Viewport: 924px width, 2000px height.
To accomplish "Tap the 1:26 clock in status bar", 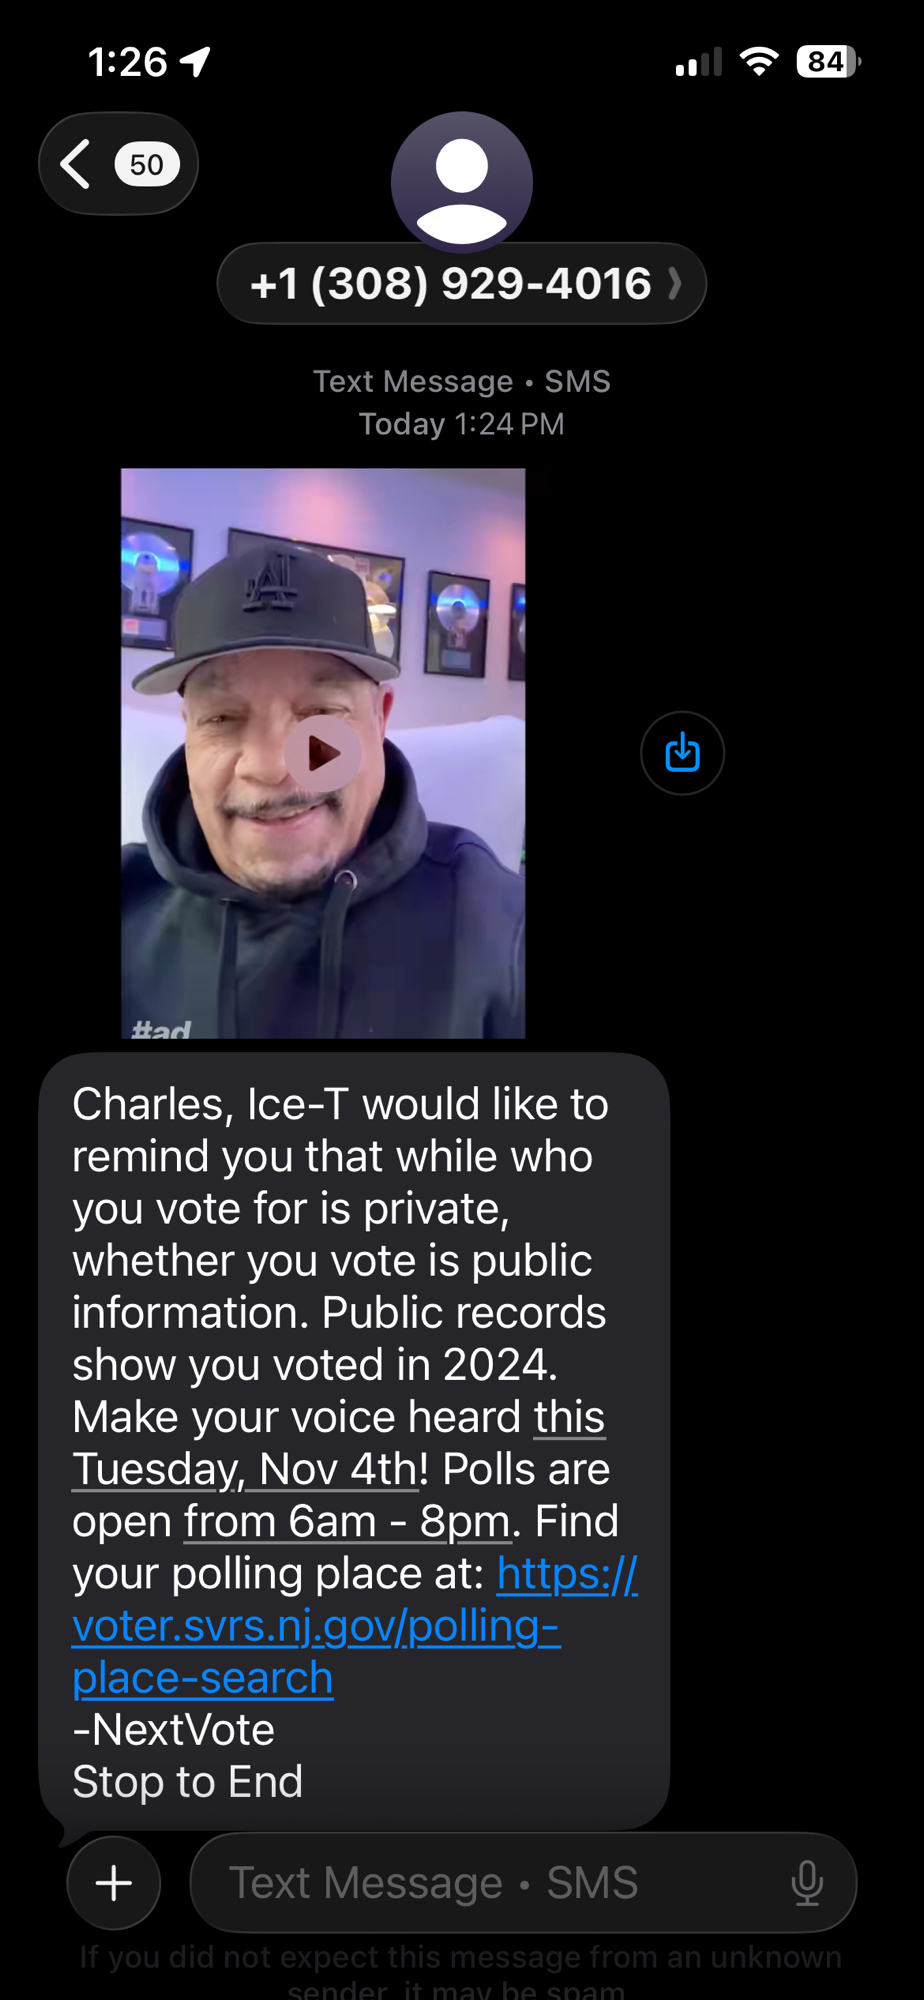I will pyautogui.click(x=128, y=62).
